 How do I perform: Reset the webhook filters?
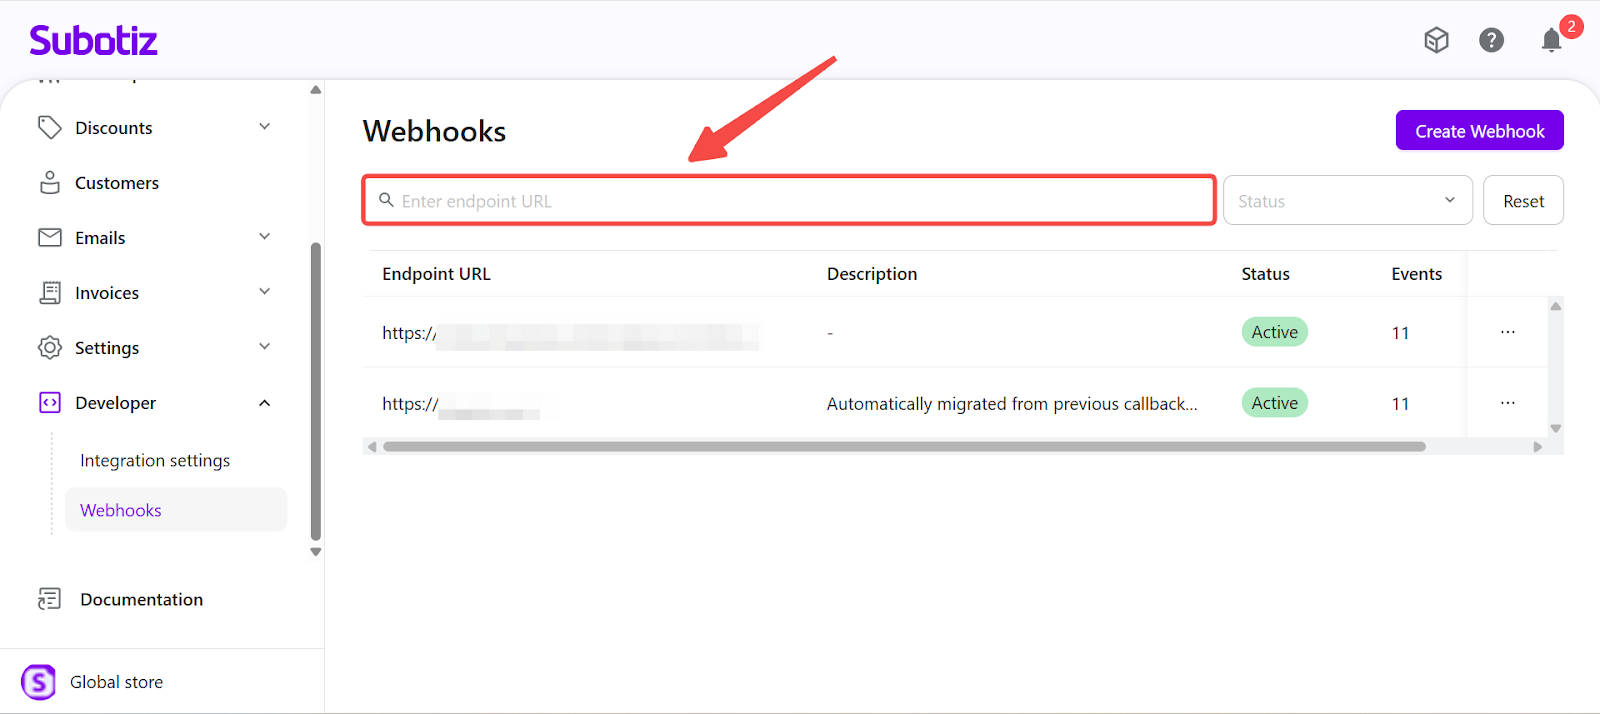[1523, 201]
